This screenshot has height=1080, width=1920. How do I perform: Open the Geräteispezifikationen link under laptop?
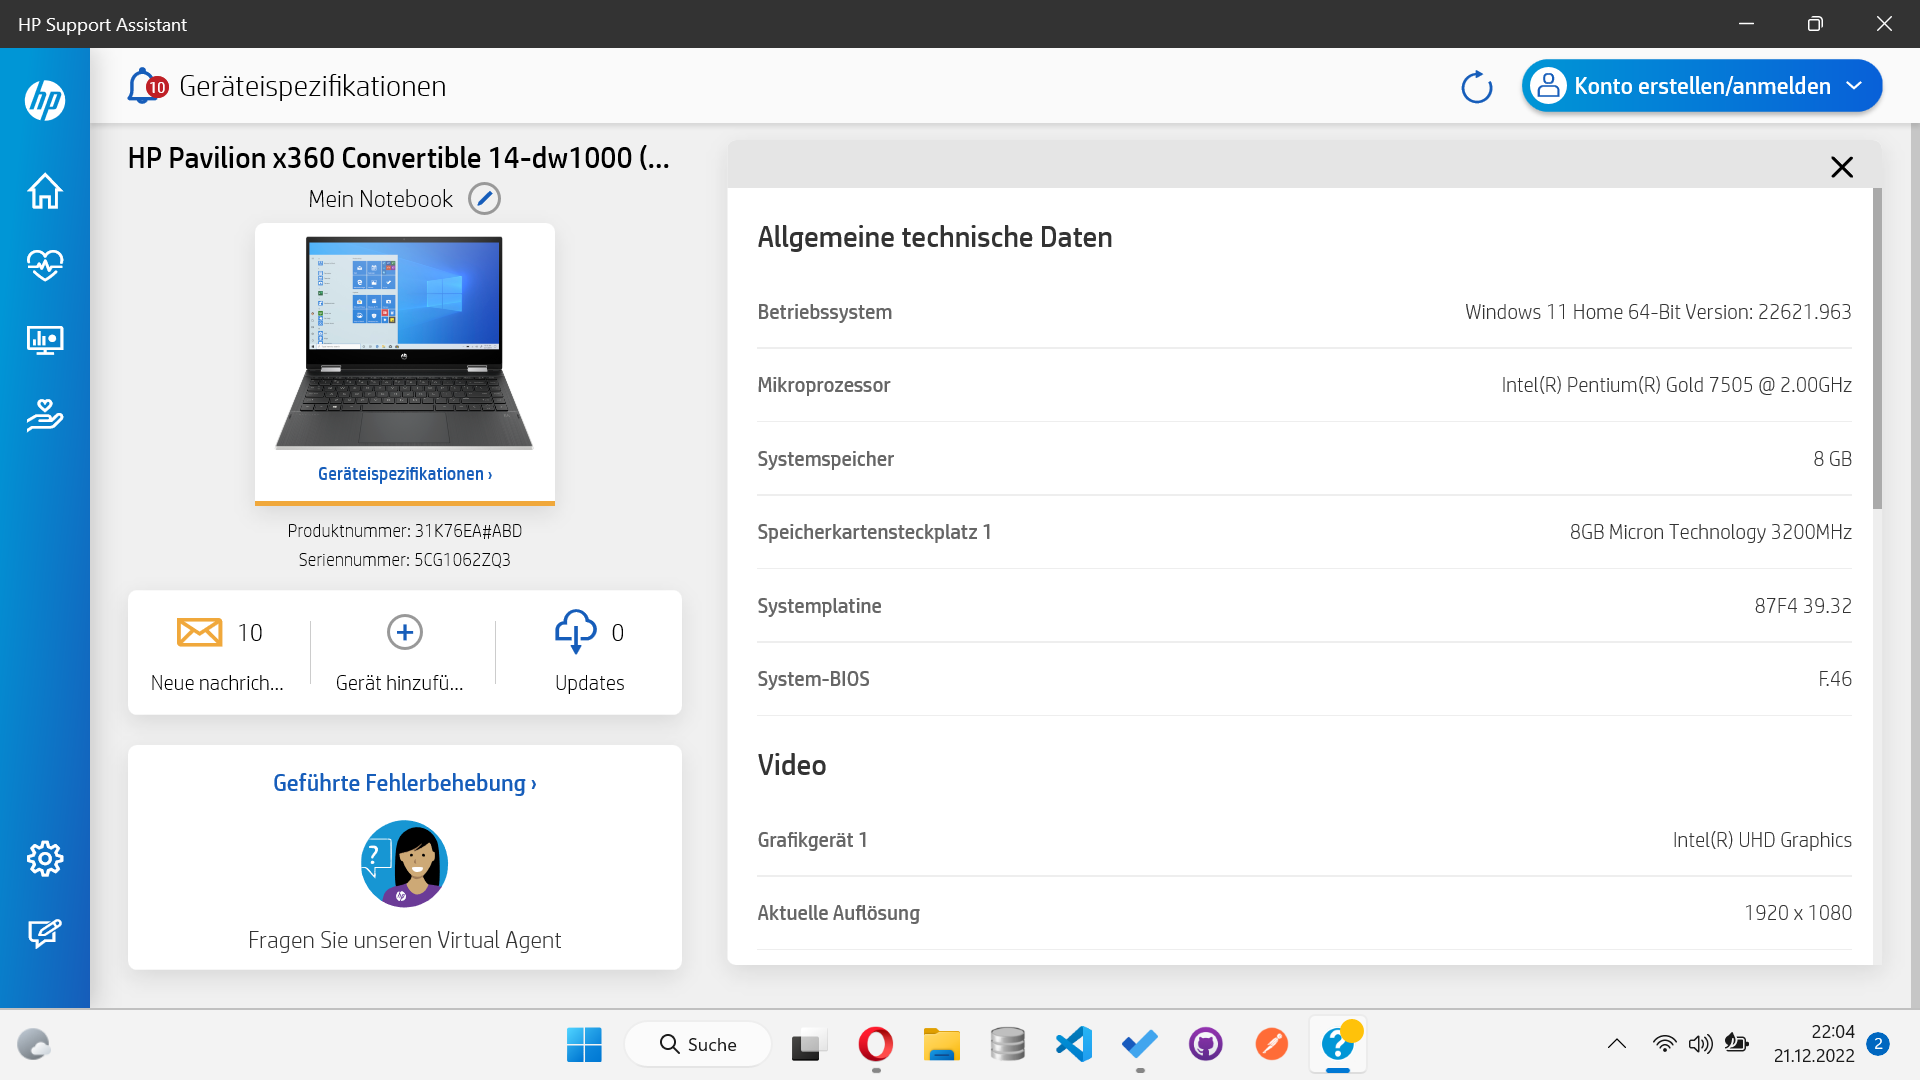click(404, 474)
